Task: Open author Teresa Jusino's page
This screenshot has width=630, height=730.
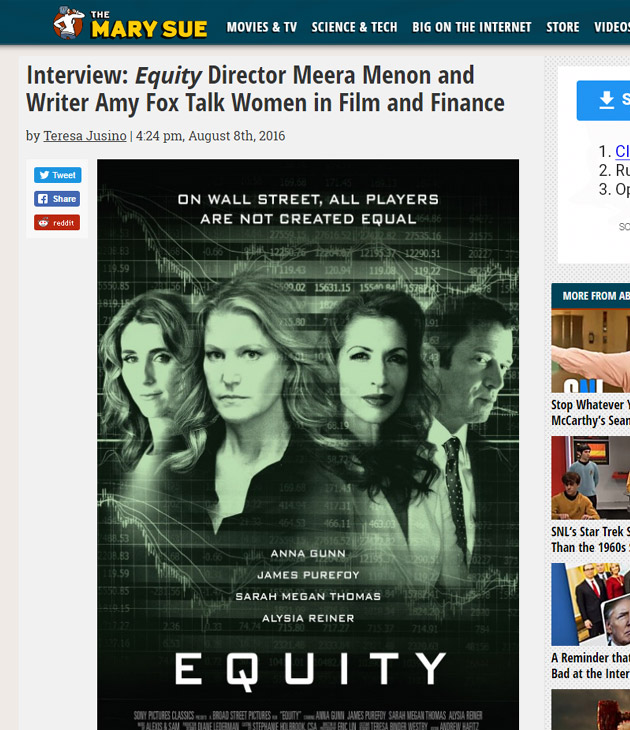Action: coord(85,135)
